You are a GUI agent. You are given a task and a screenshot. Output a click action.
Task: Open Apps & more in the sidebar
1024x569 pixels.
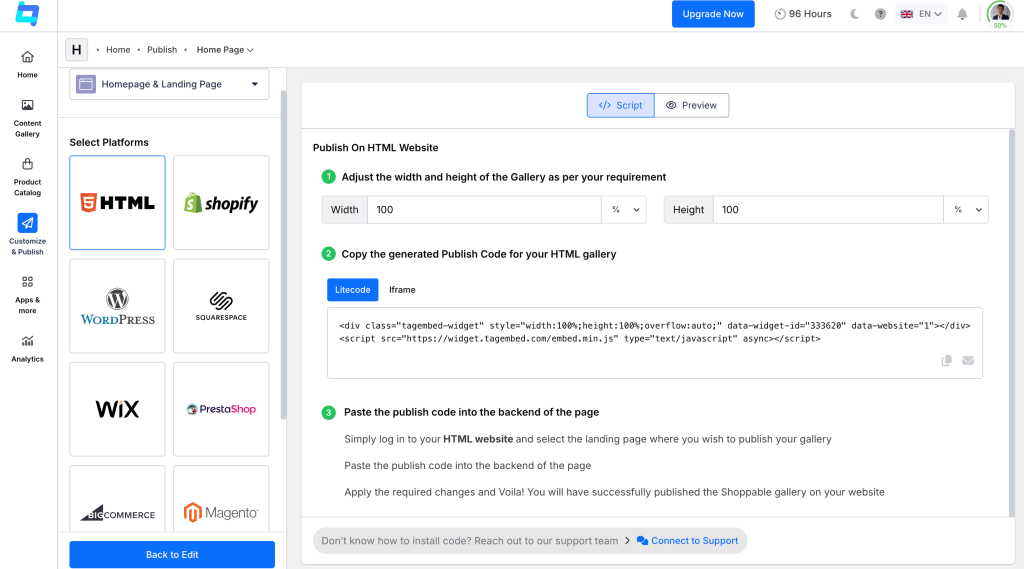pos(27,295)
